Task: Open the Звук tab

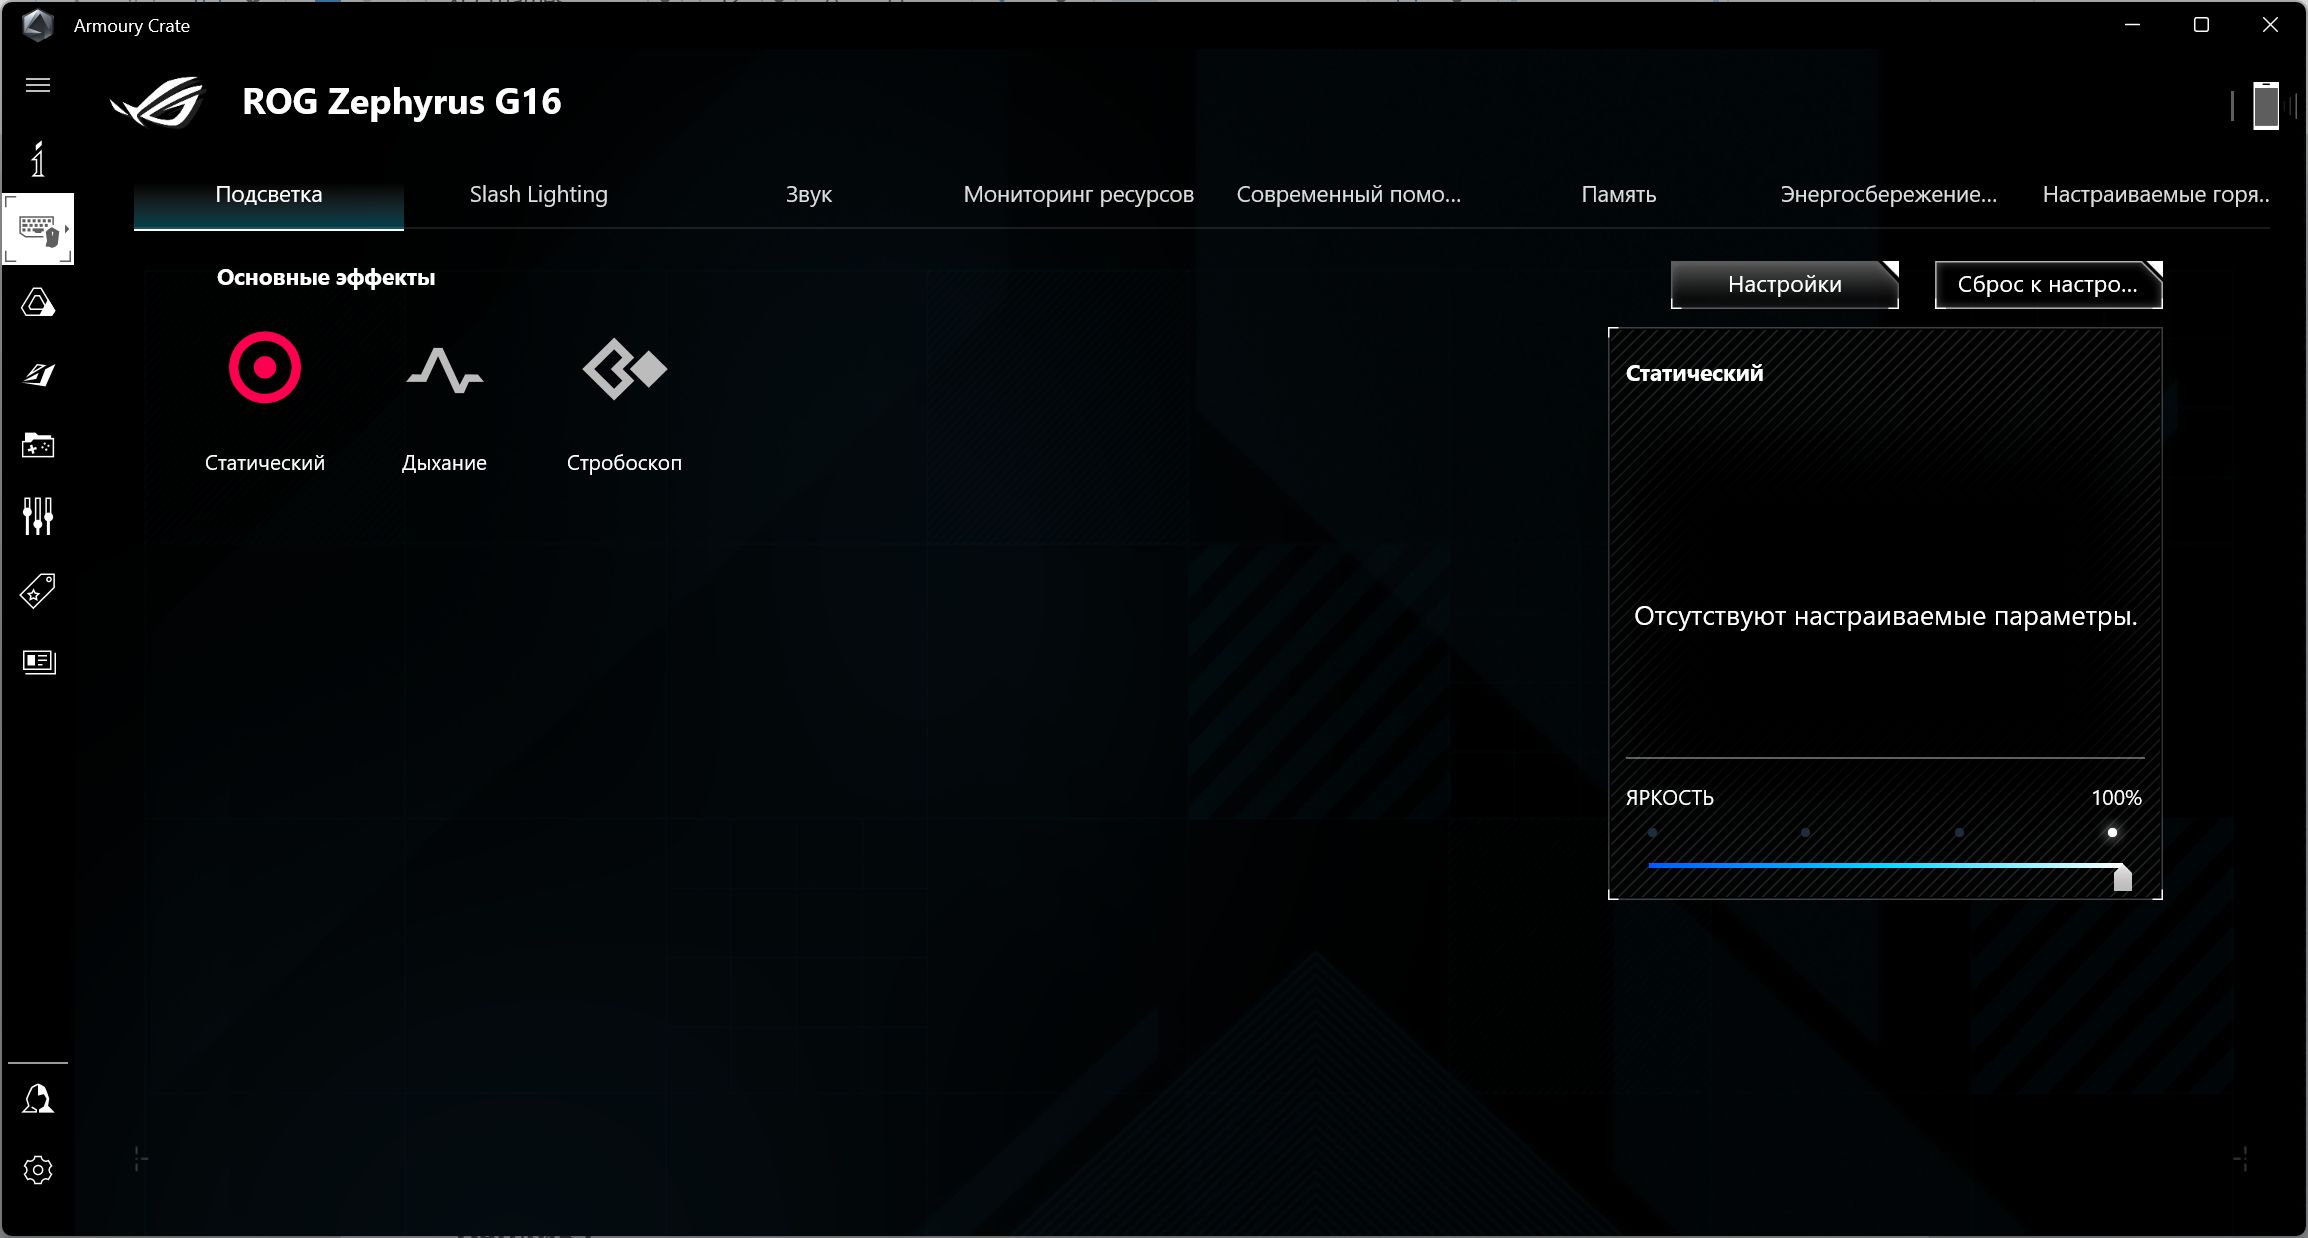Action: [x=809, y=195]
